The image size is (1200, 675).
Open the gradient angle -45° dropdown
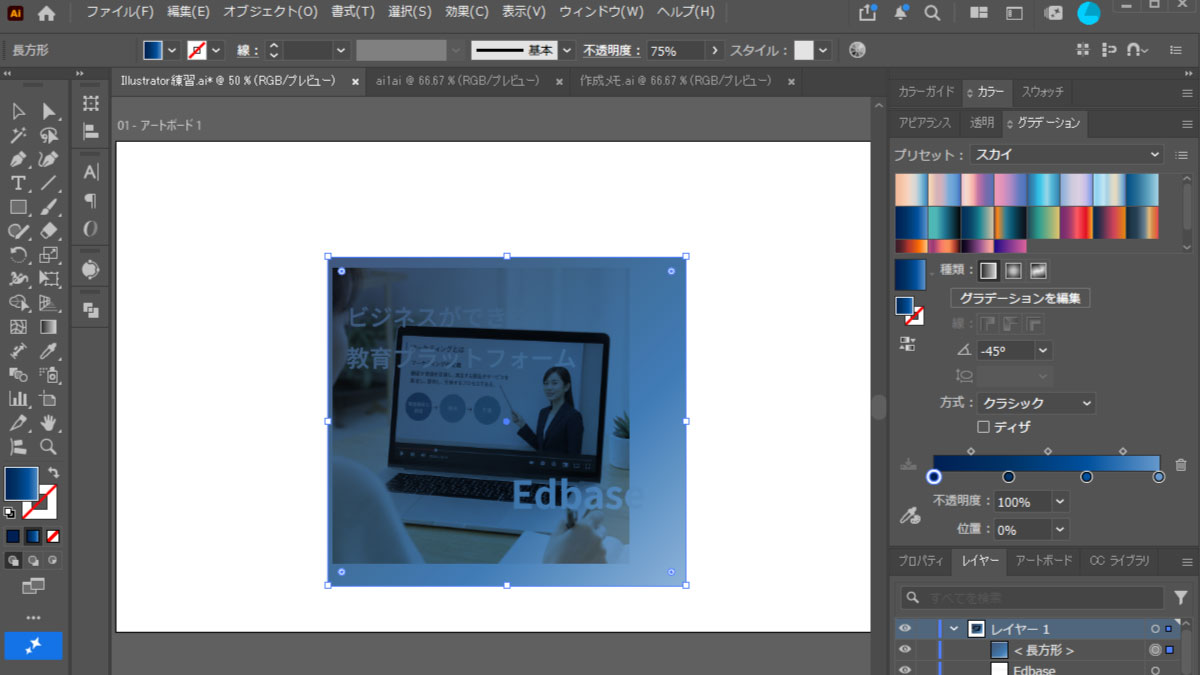[x=1043, y=351]
